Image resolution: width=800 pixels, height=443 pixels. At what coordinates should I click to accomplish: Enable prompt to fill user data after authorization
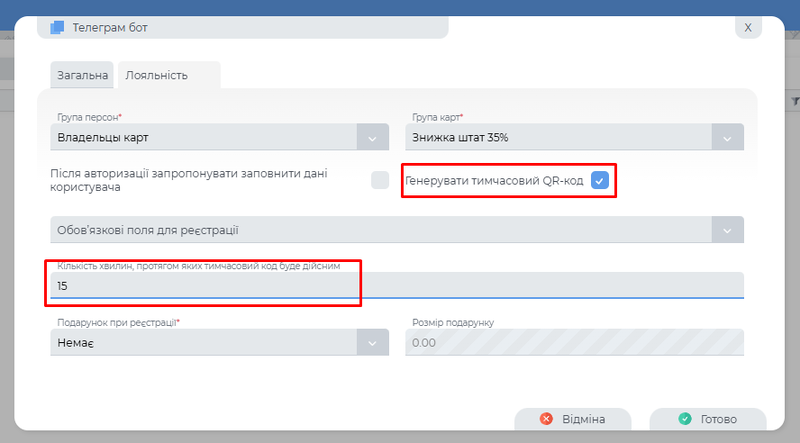[x=380, y=180]
